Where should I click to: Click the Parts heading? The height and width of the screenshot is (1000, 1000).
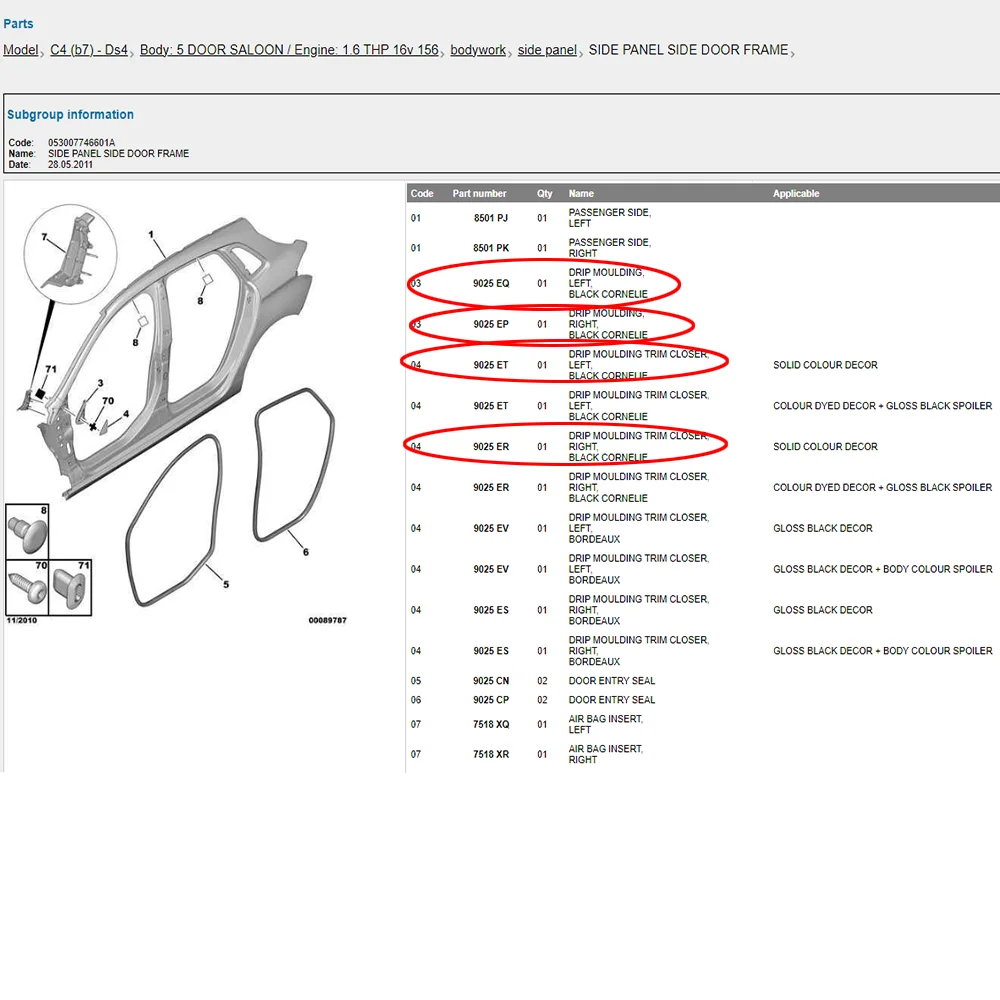(x=18, y=24)
